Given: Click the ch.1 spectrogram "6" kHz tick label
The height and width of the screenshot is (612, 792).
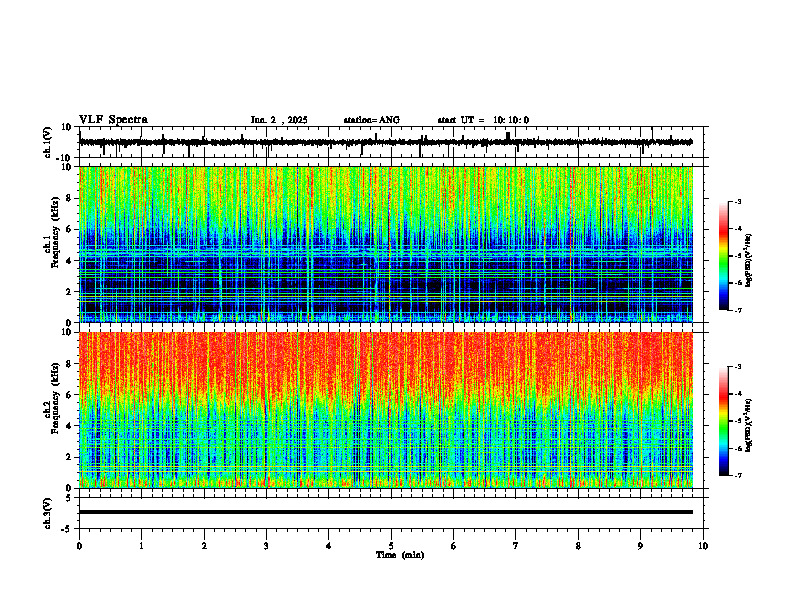Looking at the screenshot, I should [71, 229].
